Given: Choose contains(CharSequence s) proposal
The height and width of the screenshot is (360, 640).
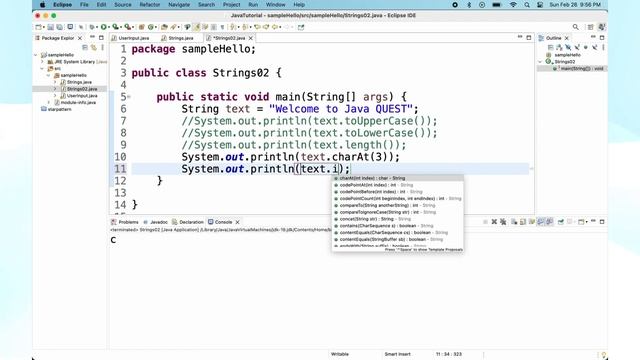Looking at the screenshot, I should pos(398,226).
